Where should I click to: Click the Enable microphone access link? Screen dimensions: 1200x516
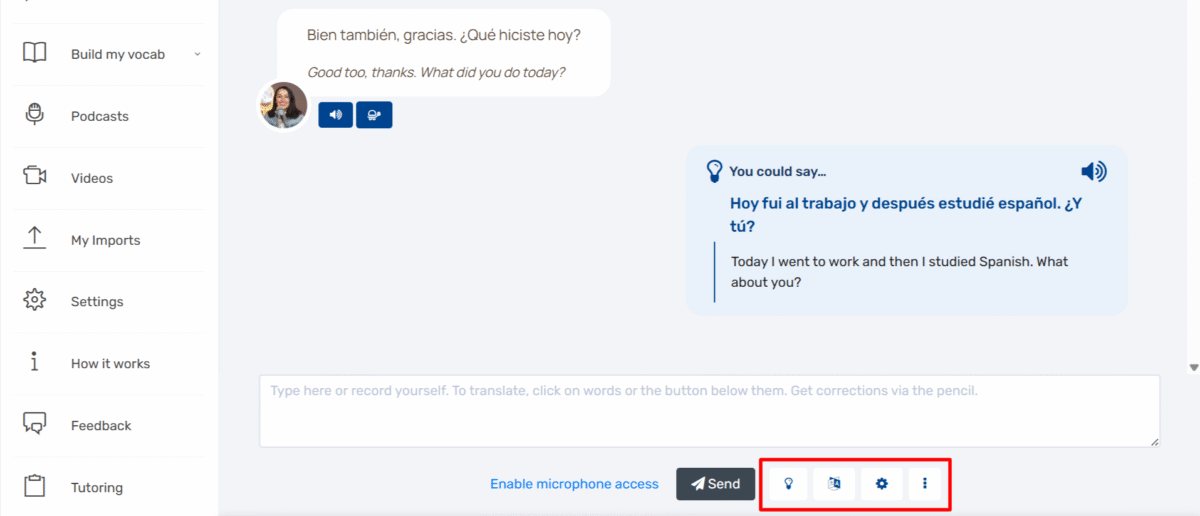(574, 484)
